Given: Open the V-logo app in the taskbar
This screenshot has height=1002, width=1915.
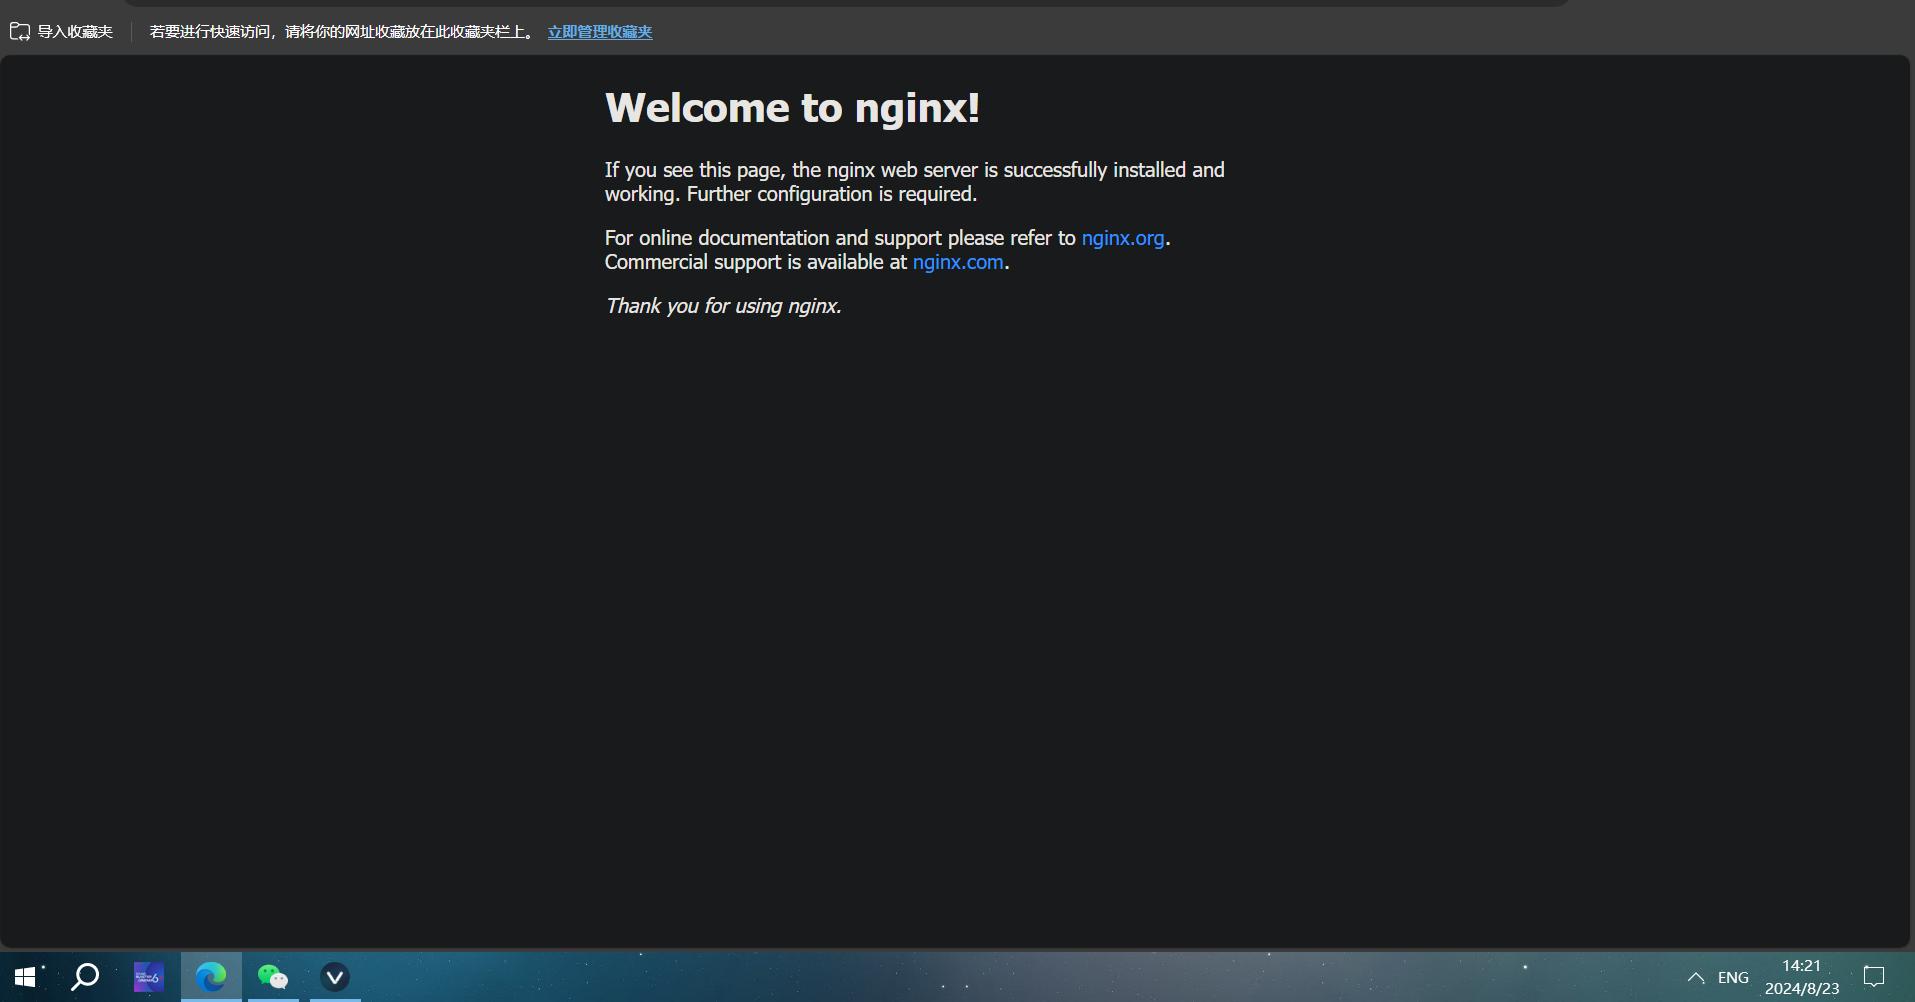Looking at the screenshot, I should 335,977.
